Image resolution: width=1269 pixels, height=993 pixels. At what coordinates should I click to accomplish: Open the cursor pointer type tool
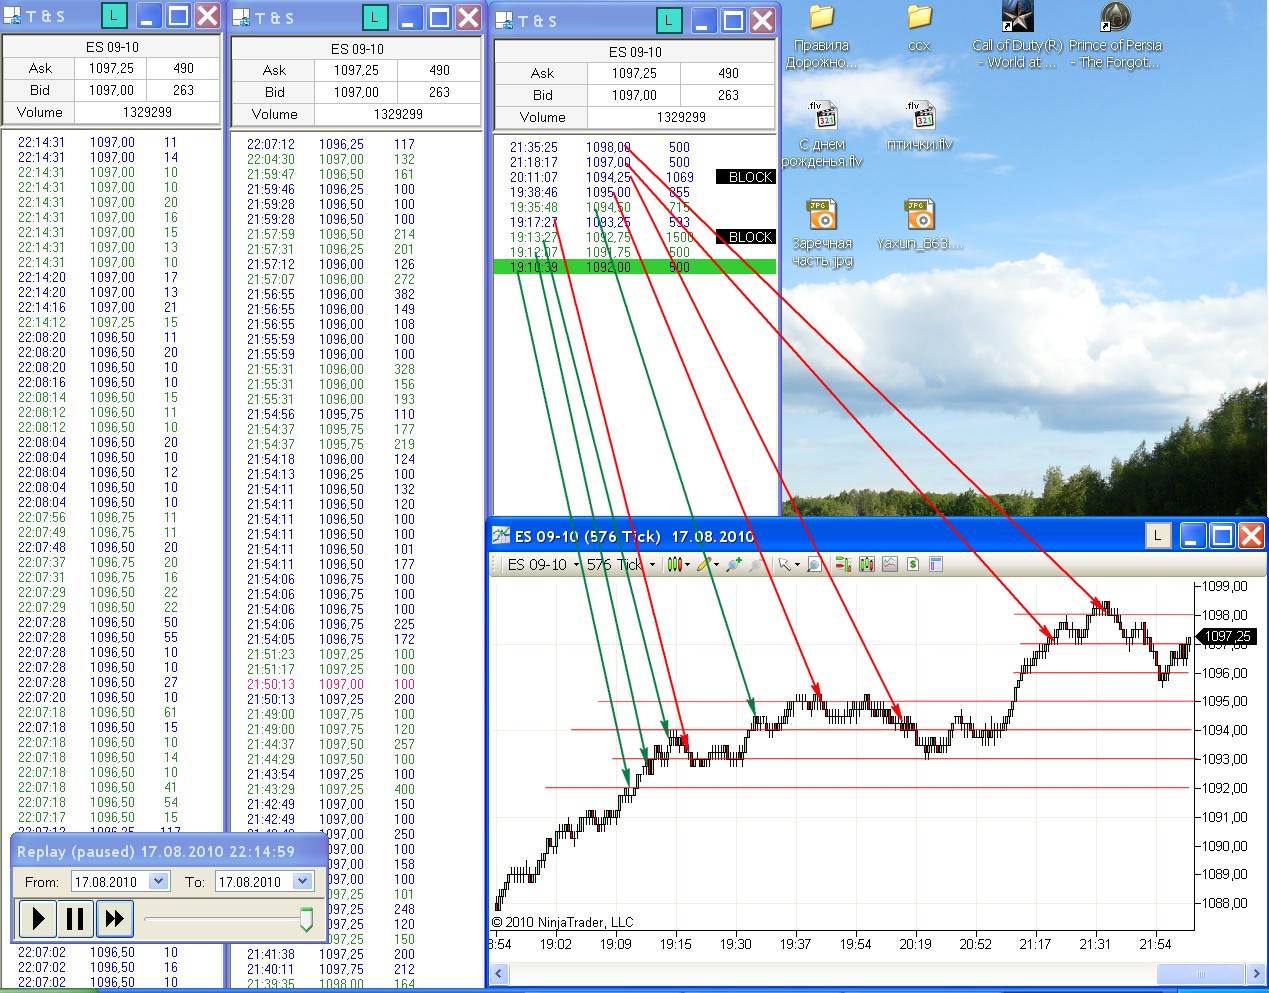click(x=785, y=565)
